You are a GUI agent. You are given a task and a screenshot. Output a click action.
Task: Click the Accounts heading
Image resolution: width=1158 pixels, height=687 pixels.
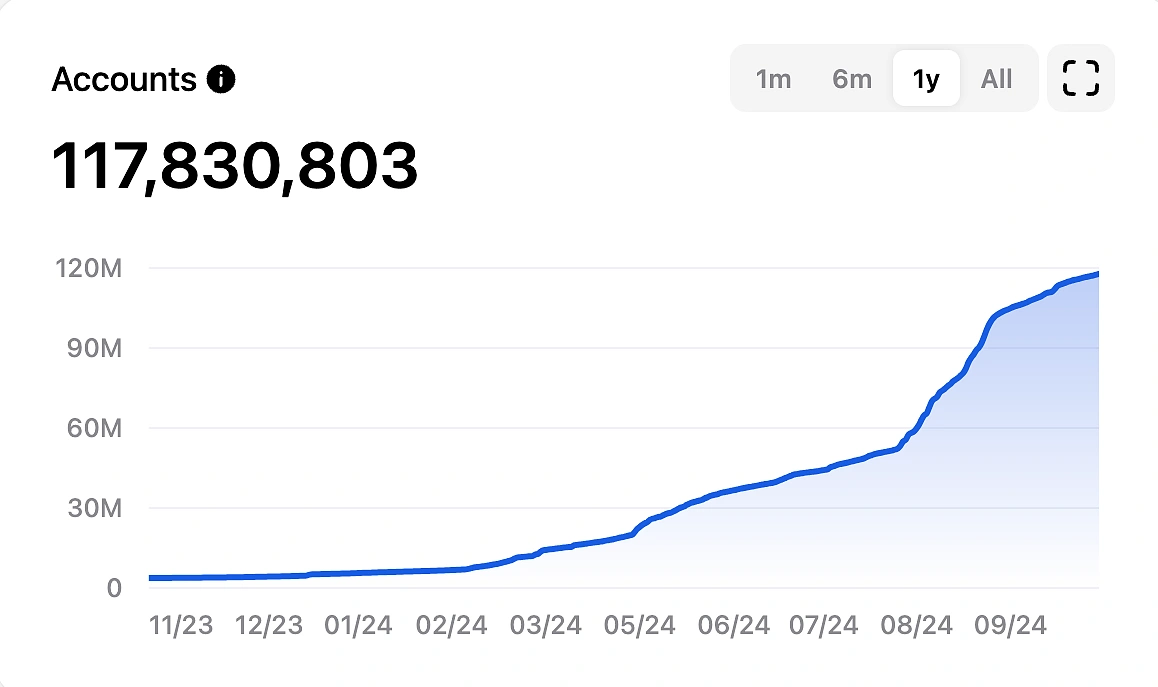[x=124, y=79]
